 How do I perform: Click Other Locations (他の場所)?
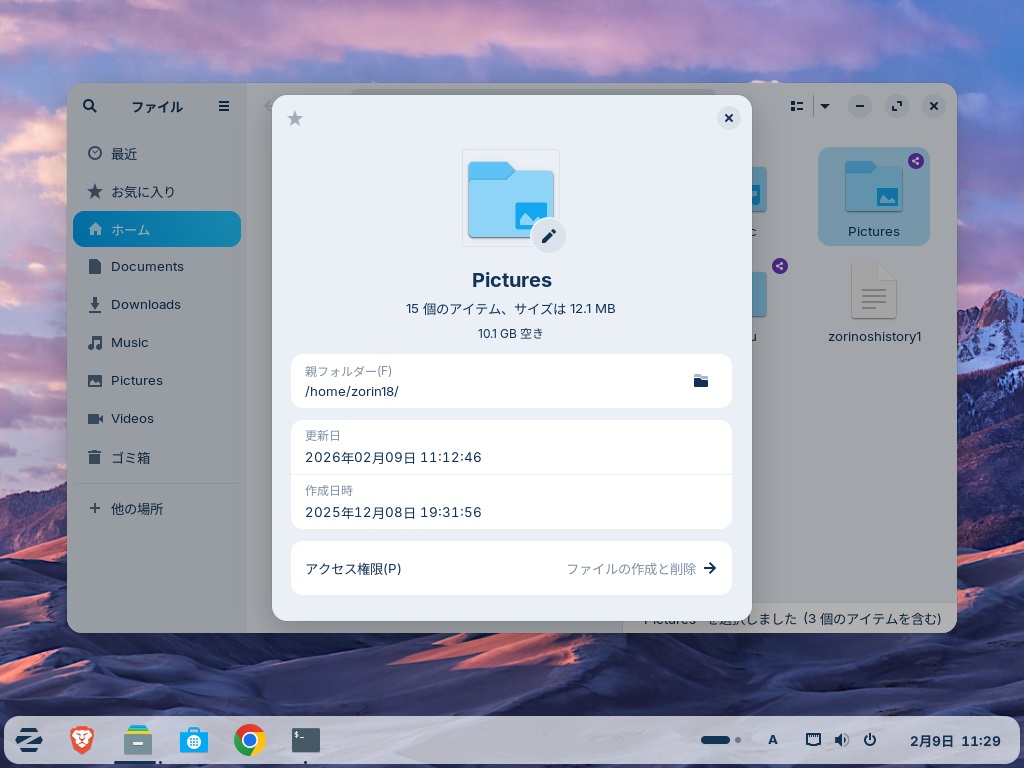click(136, 509)
